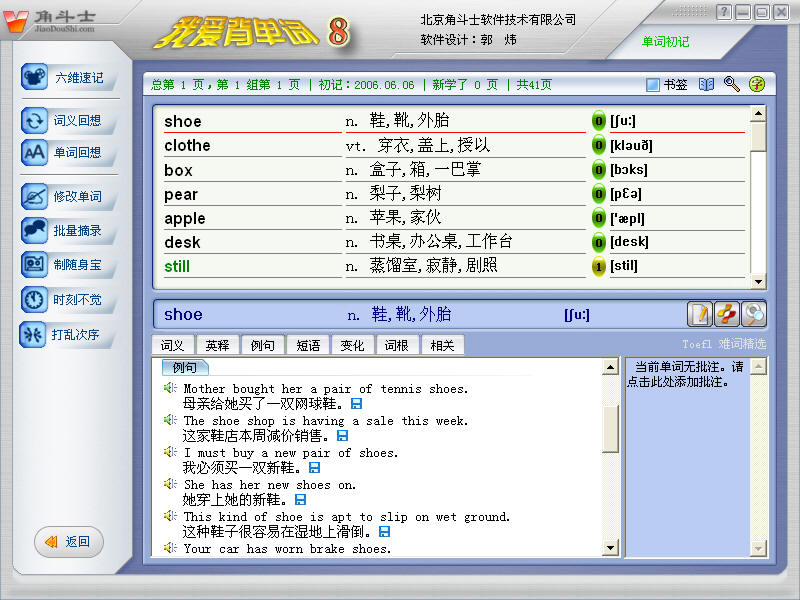Toggle the green 0 marker for apple

(x=598, y=218)
